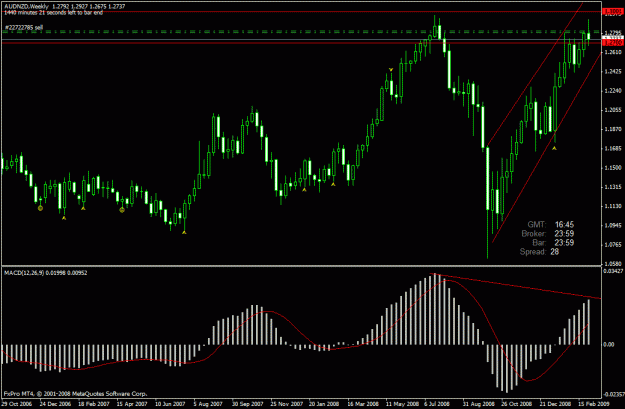
Task: Click the GMT 16:45 time readout
Action: coord(551,224)
